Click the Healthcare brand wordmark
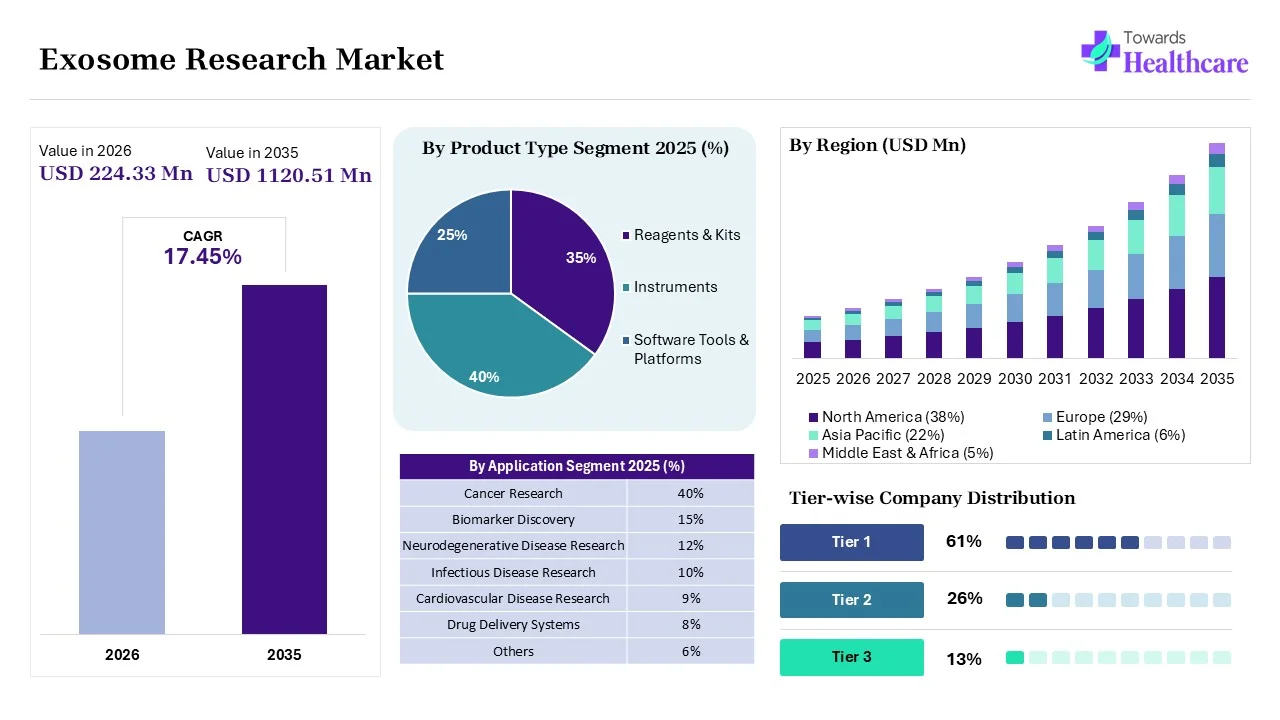Viewport: 1280px width, 720px height. point(1186,63)
